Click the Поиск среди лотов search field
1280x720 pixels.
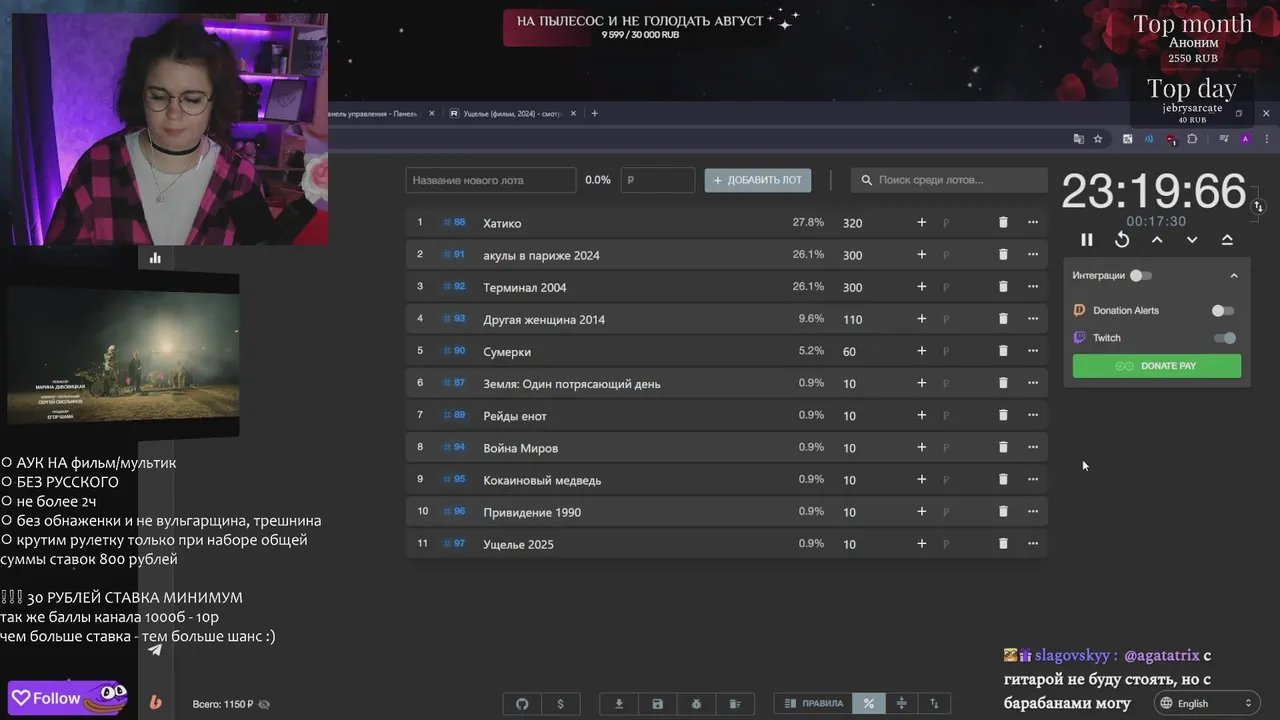click(x=949, y=180)
